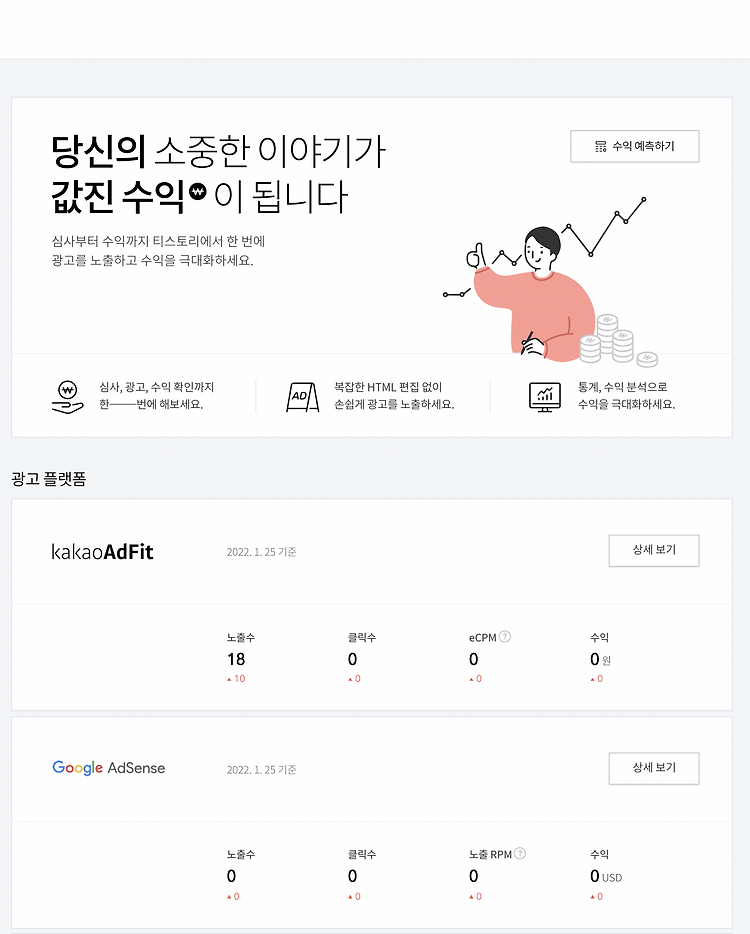750x934 pixels.
Task: Click kakaoAdFit 클릭수 value
Action: (x=353, y=659)
